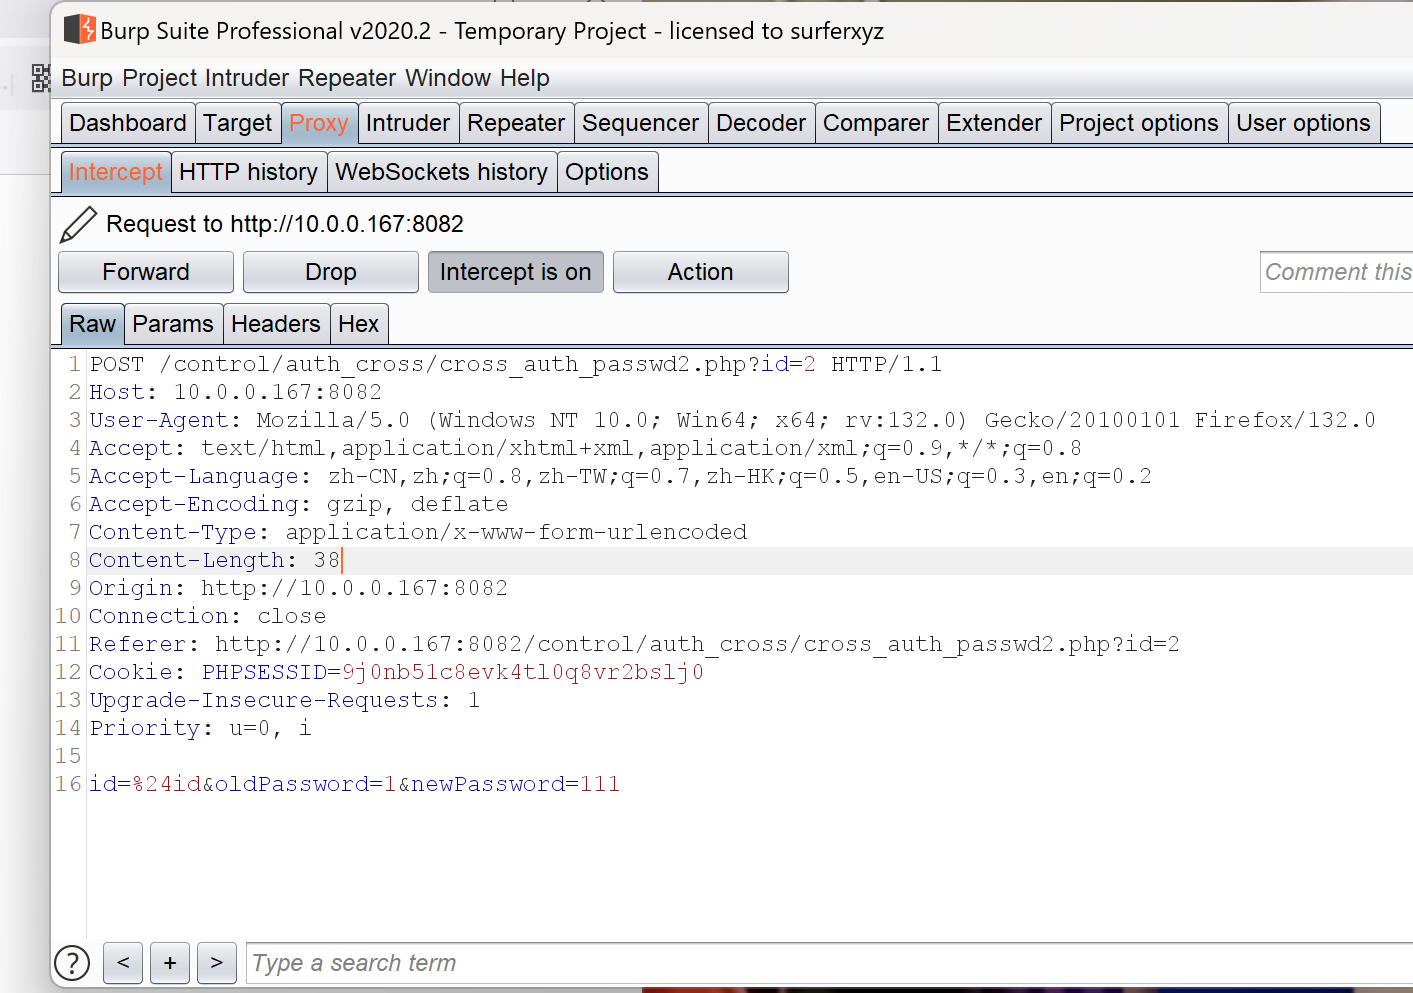
Task: Select the Raw message view tab
Action: [93, 324]
